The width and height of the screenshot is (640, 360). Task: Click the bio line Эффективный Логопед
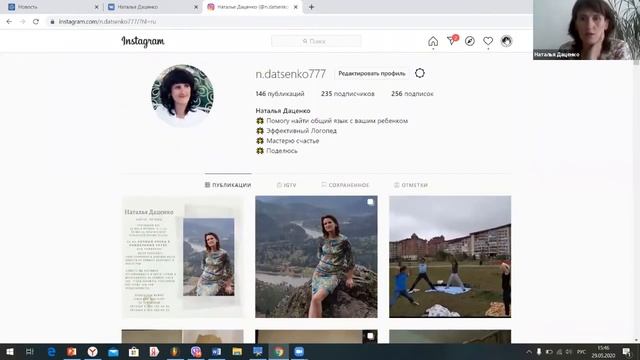click(x=301, y=131)
